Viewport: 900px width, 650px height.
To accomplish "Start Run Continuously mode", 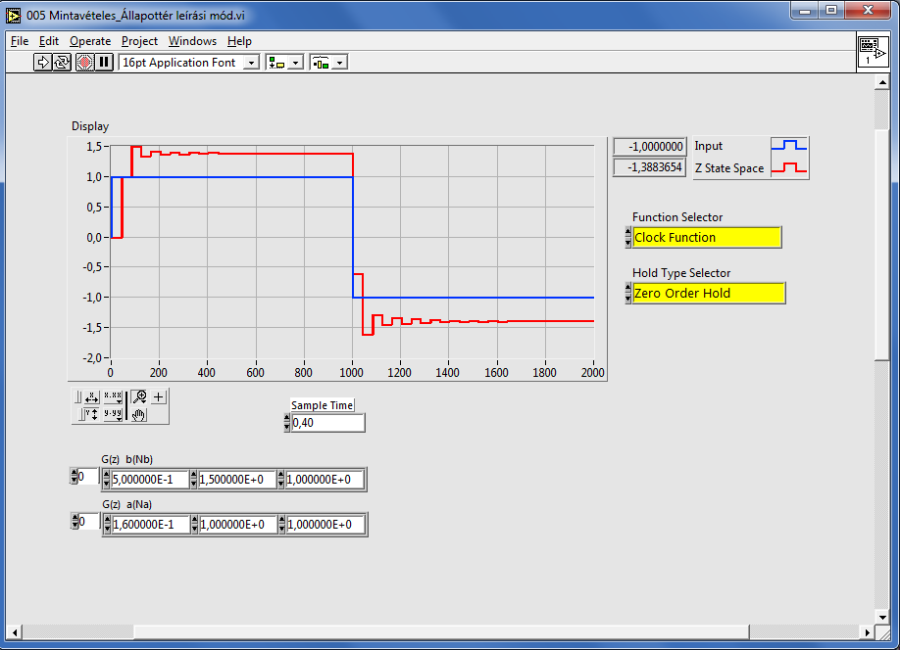I will 62,62.
